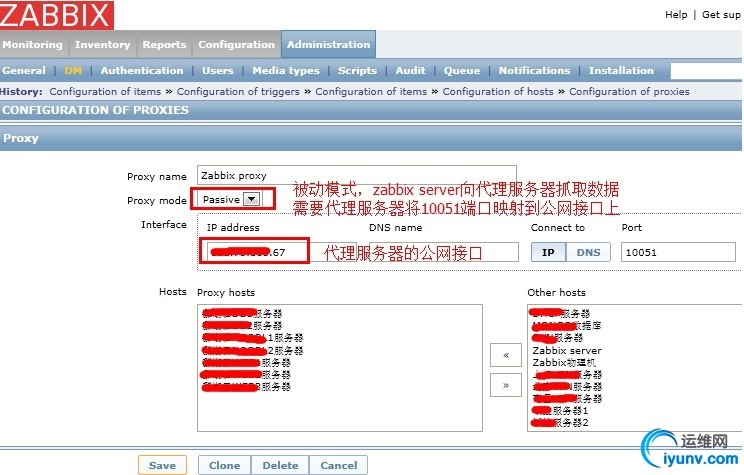The height and width of the screenshot is (475, 744).
Task: Select 服务器1 entry in Other hosts
Action: [x=560, y=410]
